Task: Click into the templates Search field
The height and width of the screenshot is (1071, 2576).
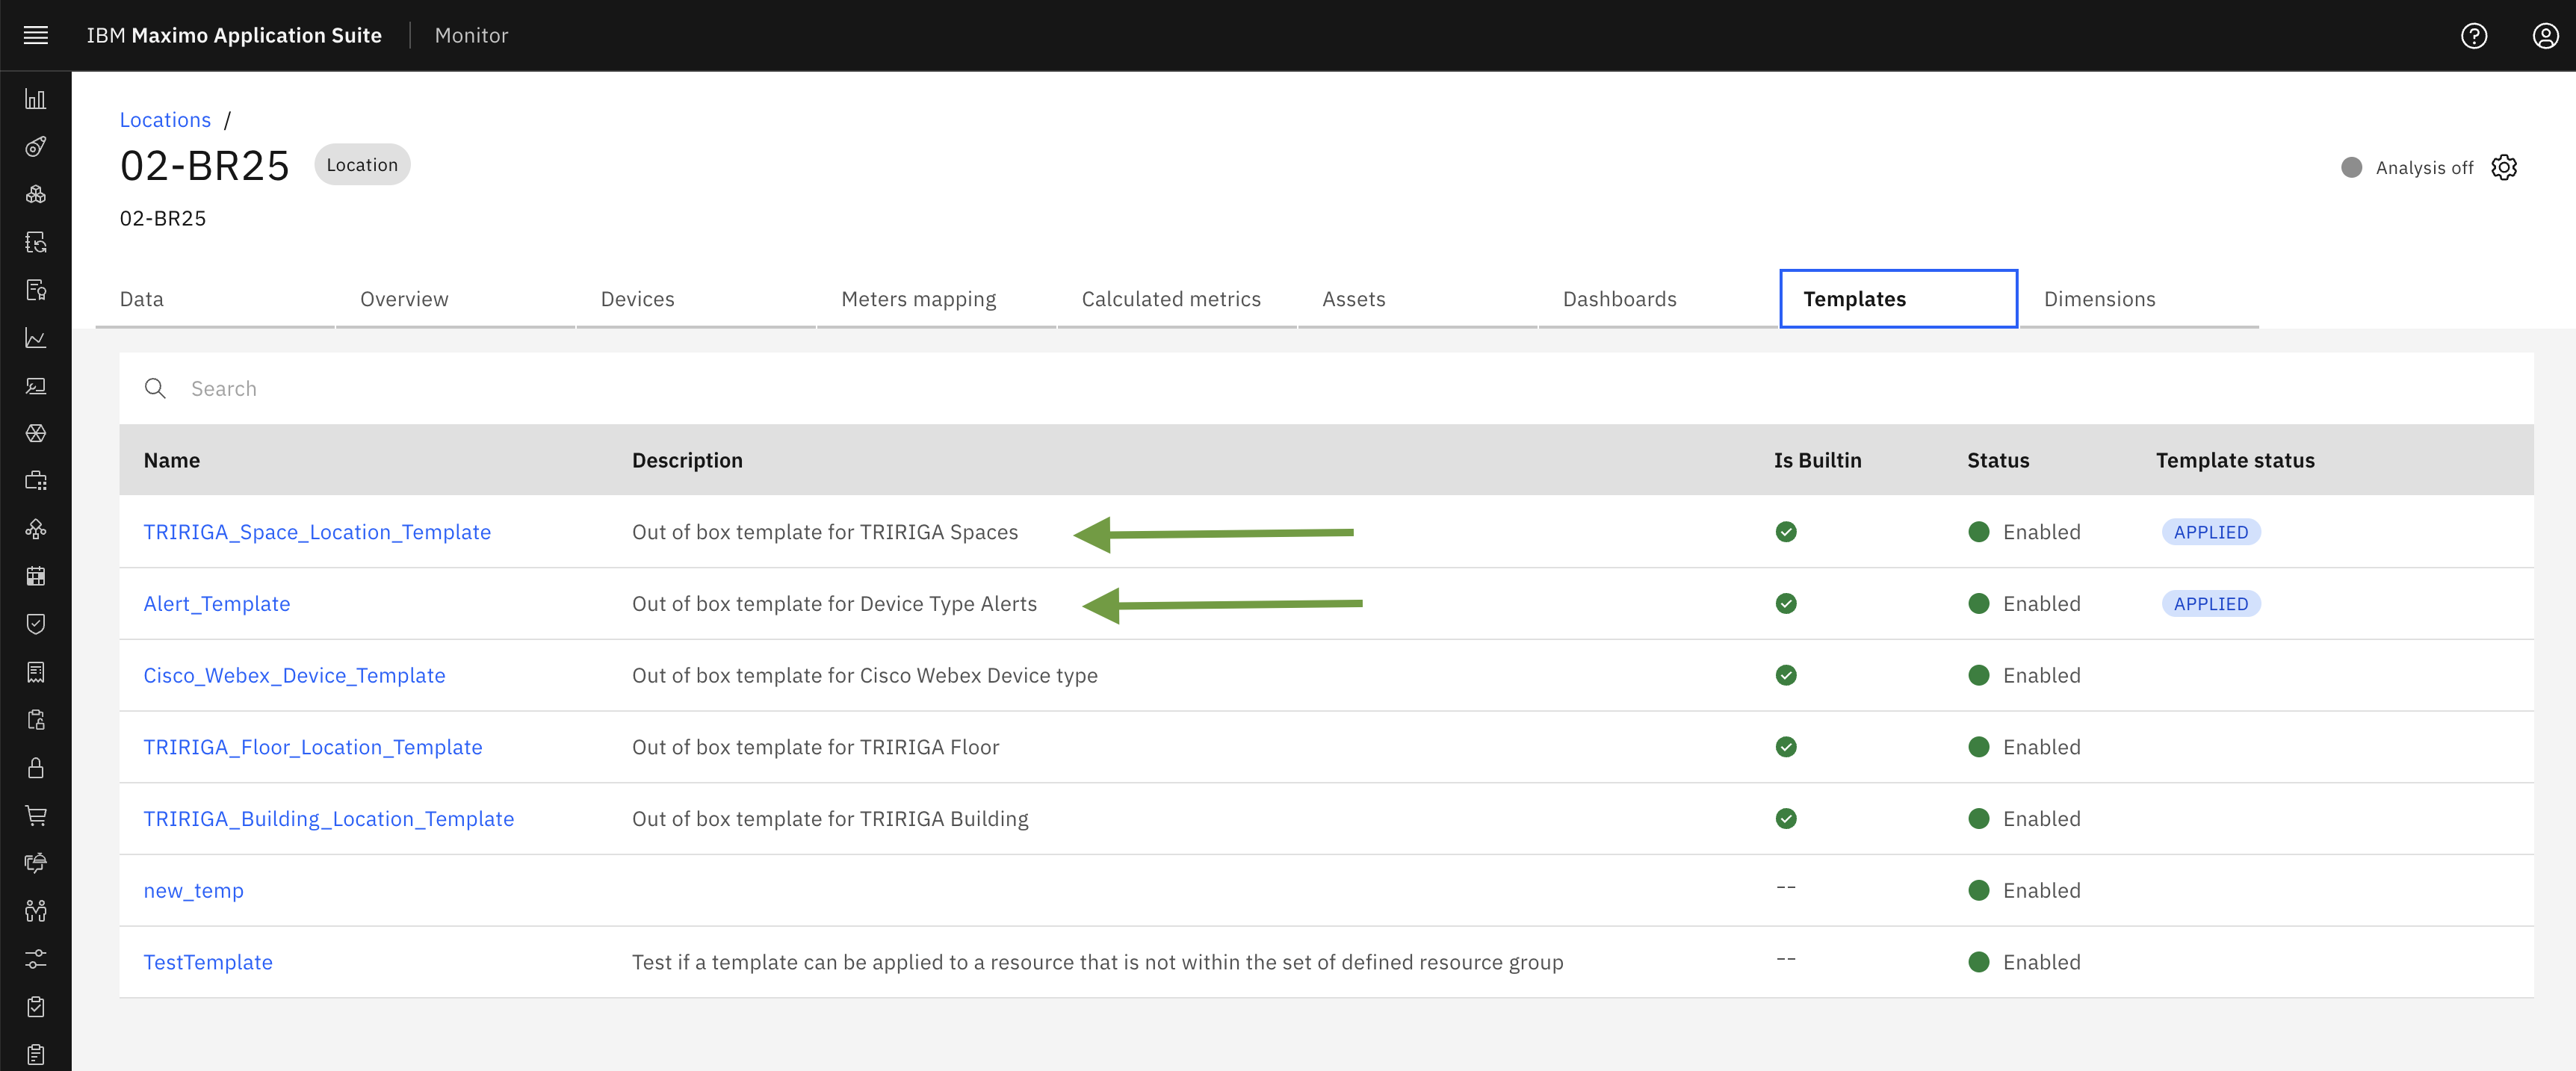Action: (1326, 388)
